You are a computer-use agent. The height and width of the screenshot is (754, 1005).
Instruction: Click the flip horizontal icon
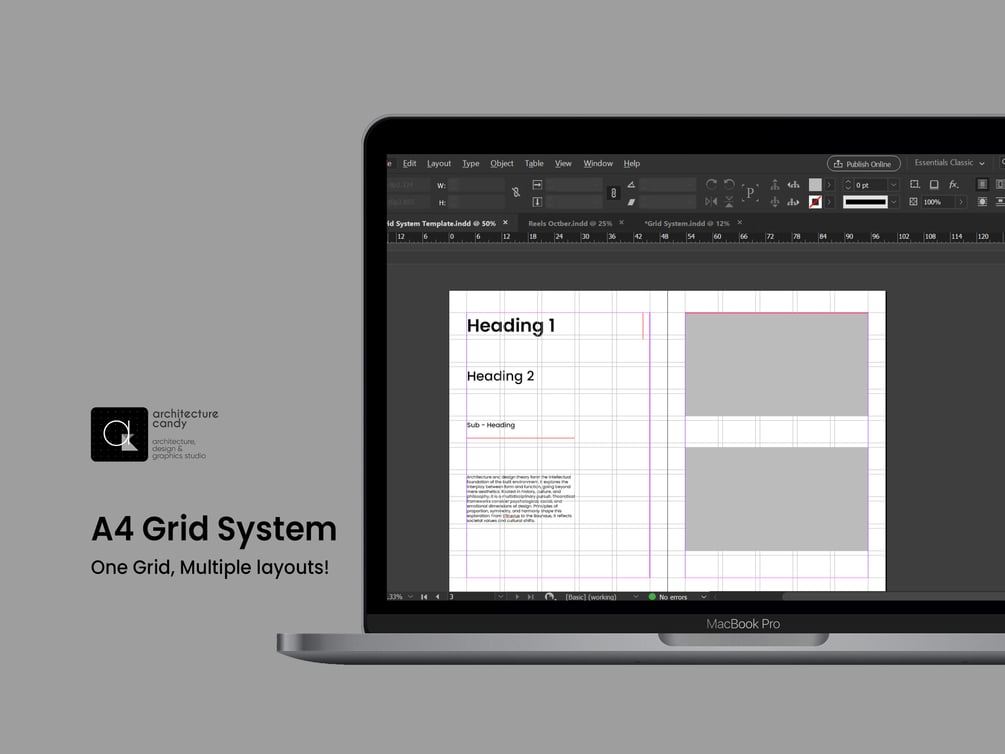click(711, 202)
